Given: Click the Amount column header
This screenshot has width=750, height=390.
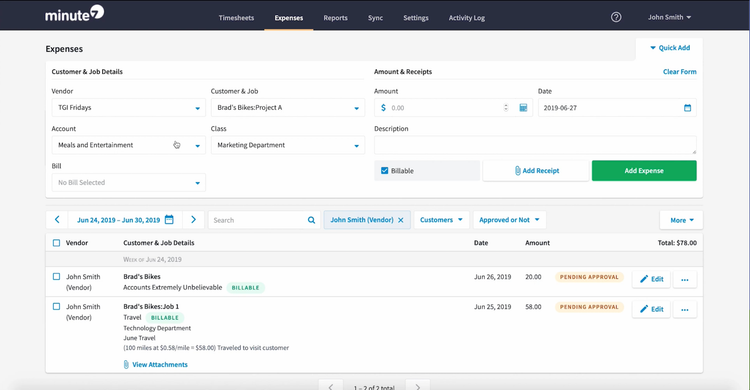Looking at the screenshot, I should pos(537,243).
